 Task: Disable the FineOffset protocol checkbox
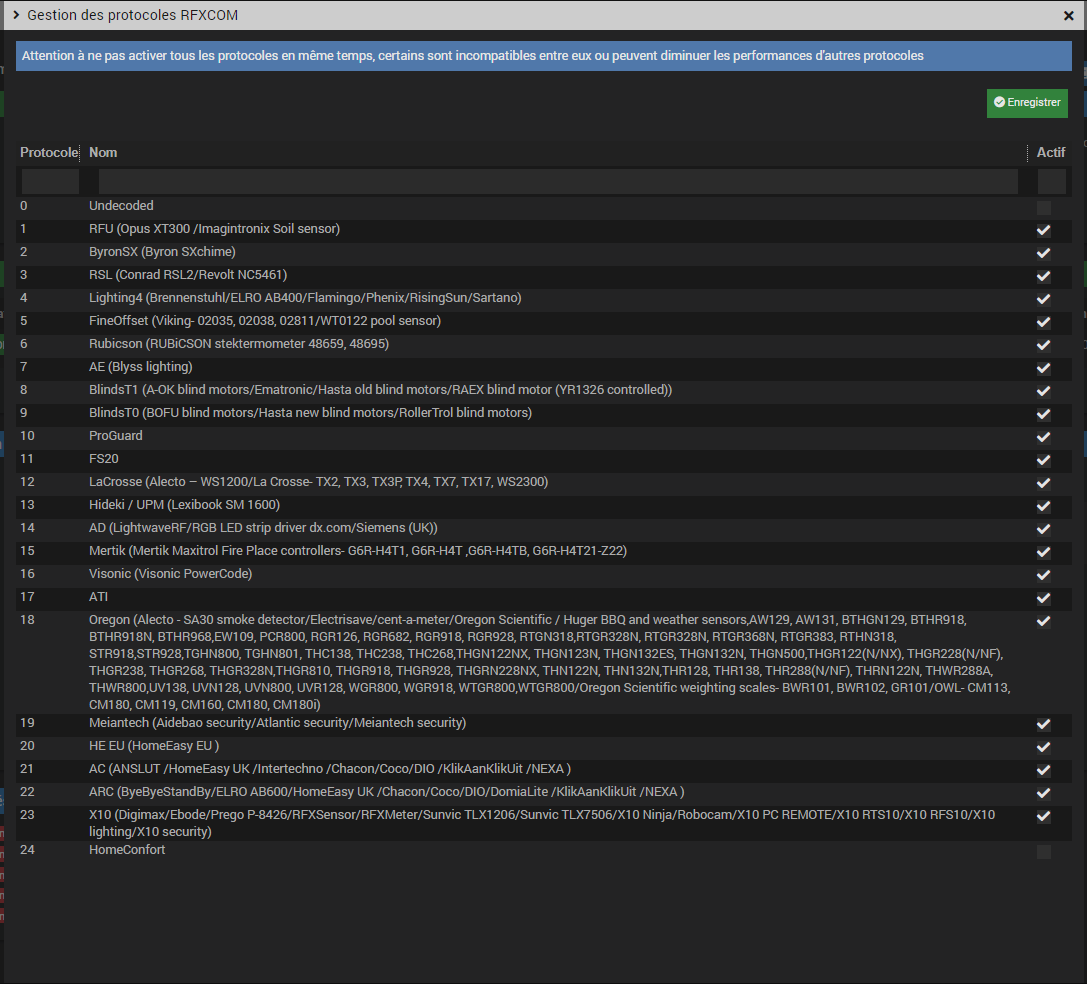pos(1043,322)
